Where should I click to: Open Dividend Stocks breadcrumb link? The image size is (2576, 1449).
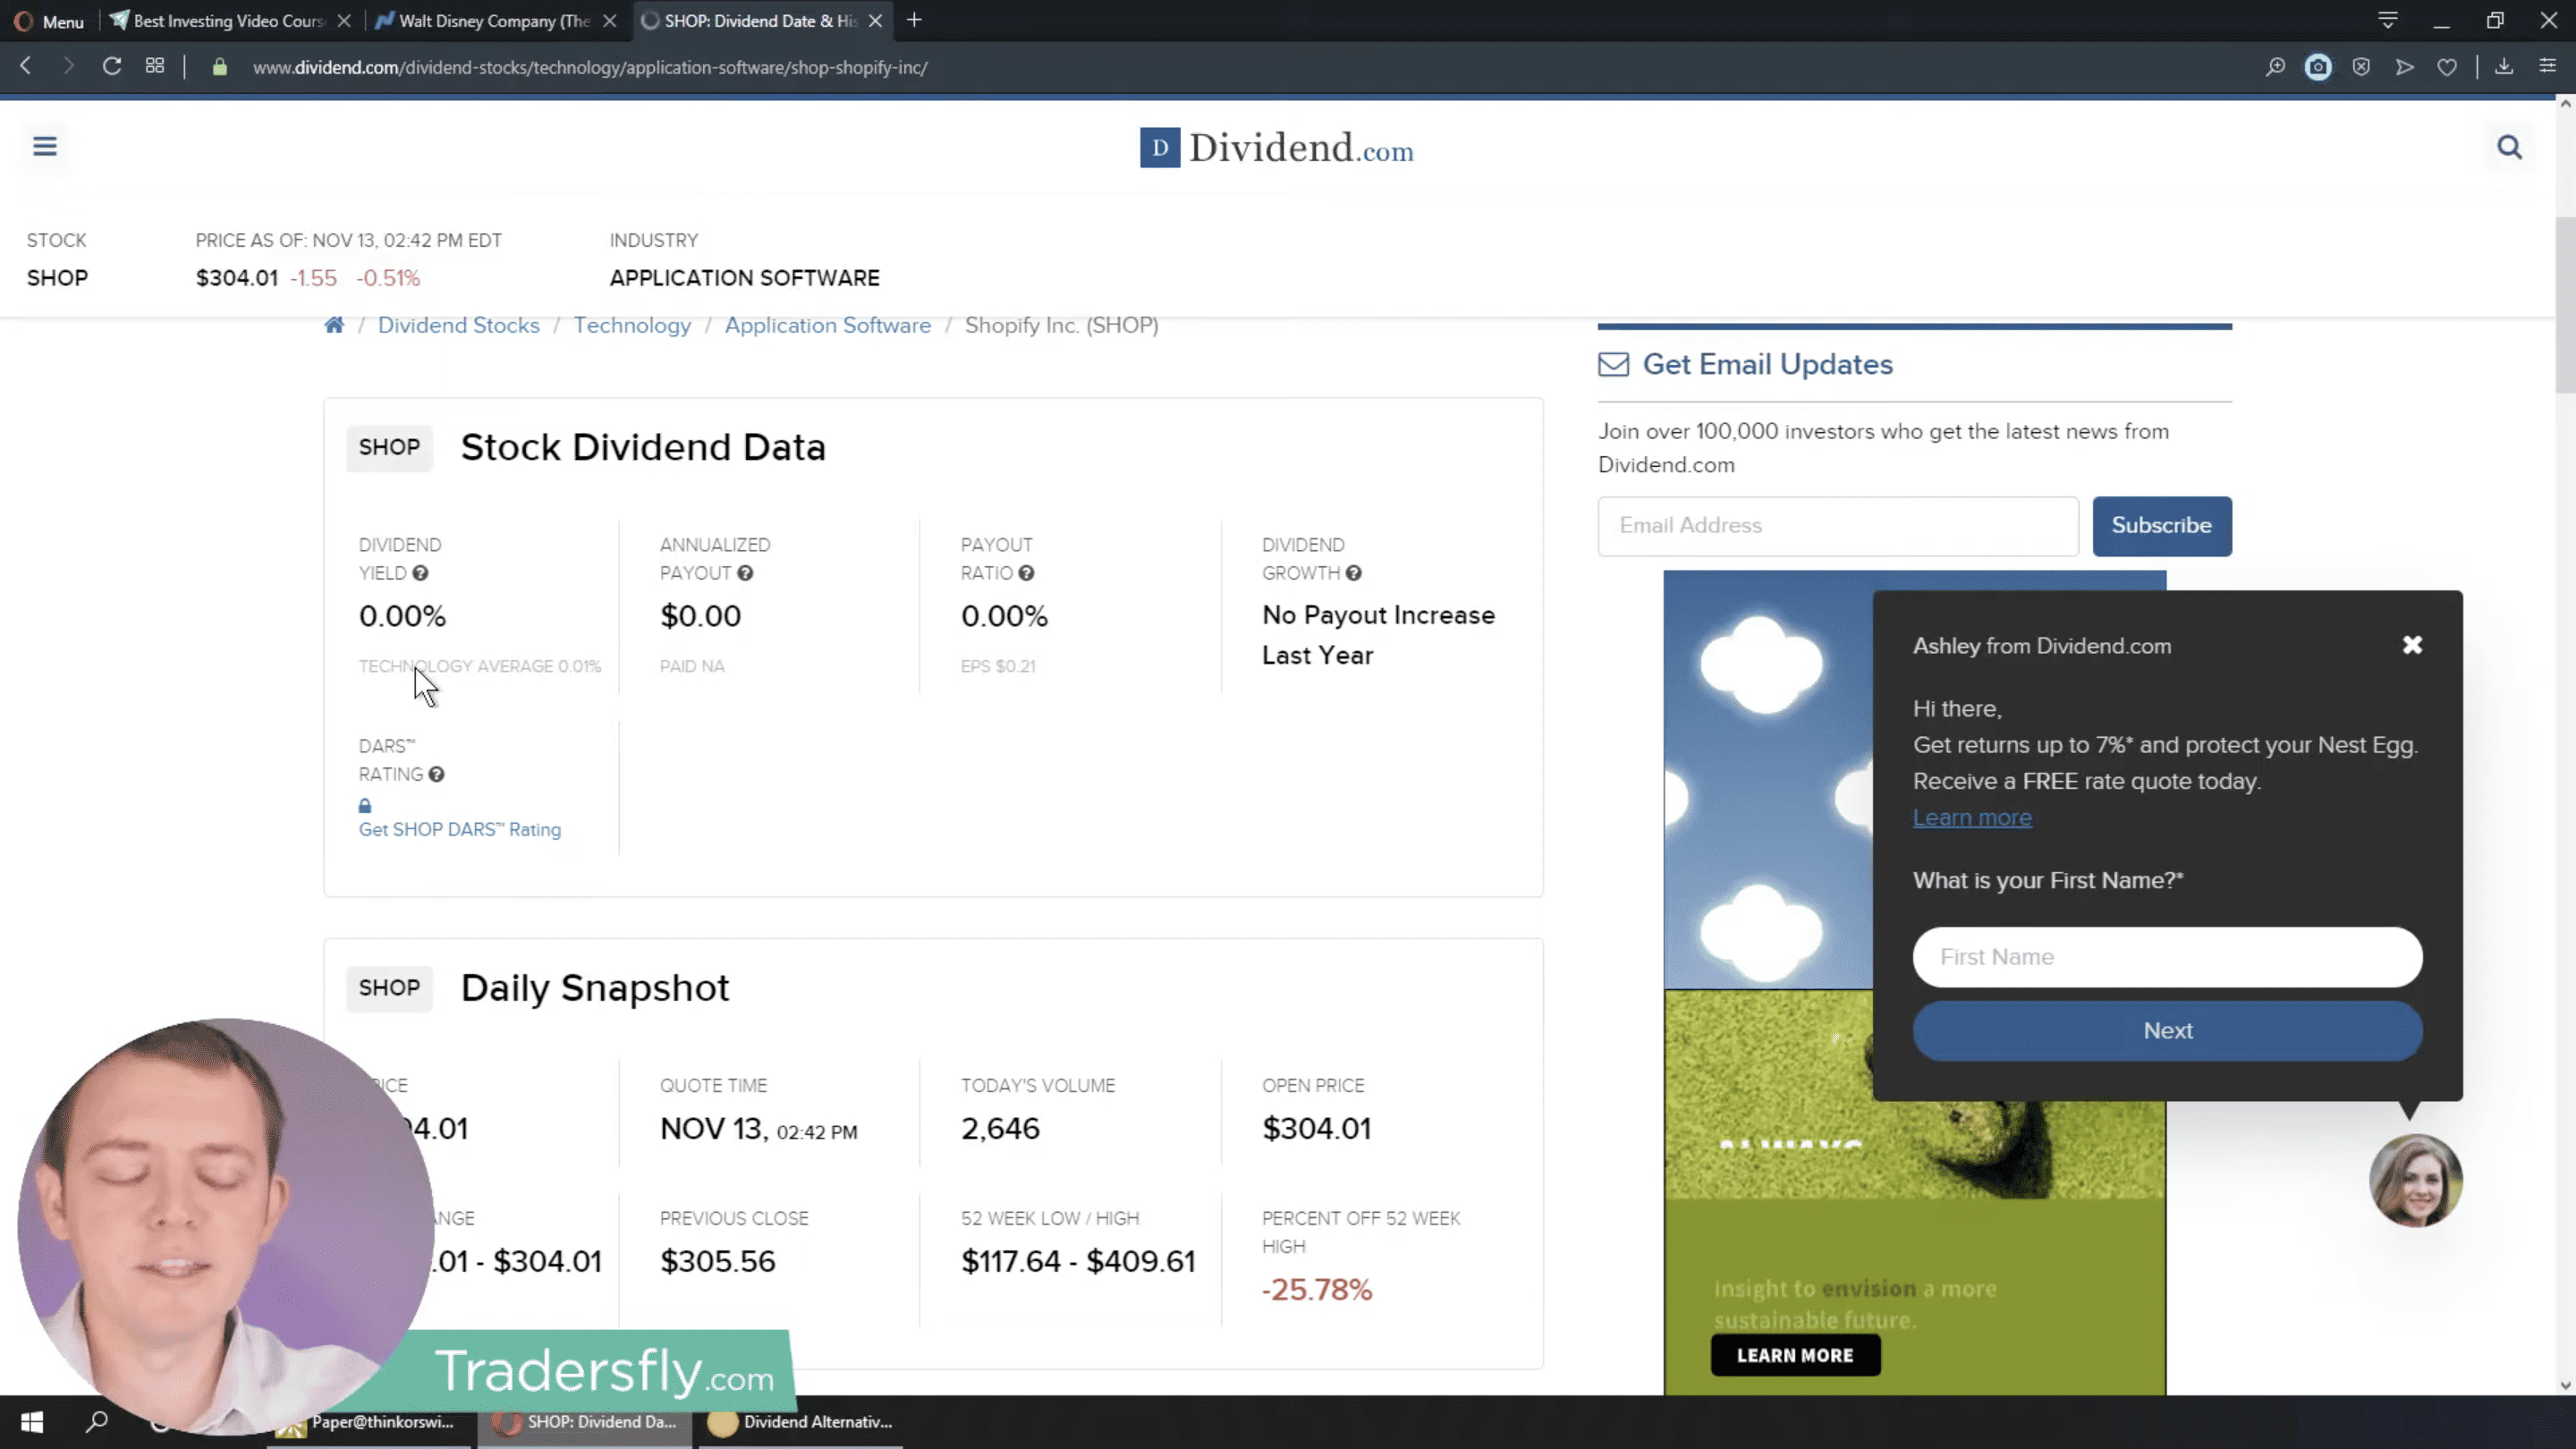459,325
